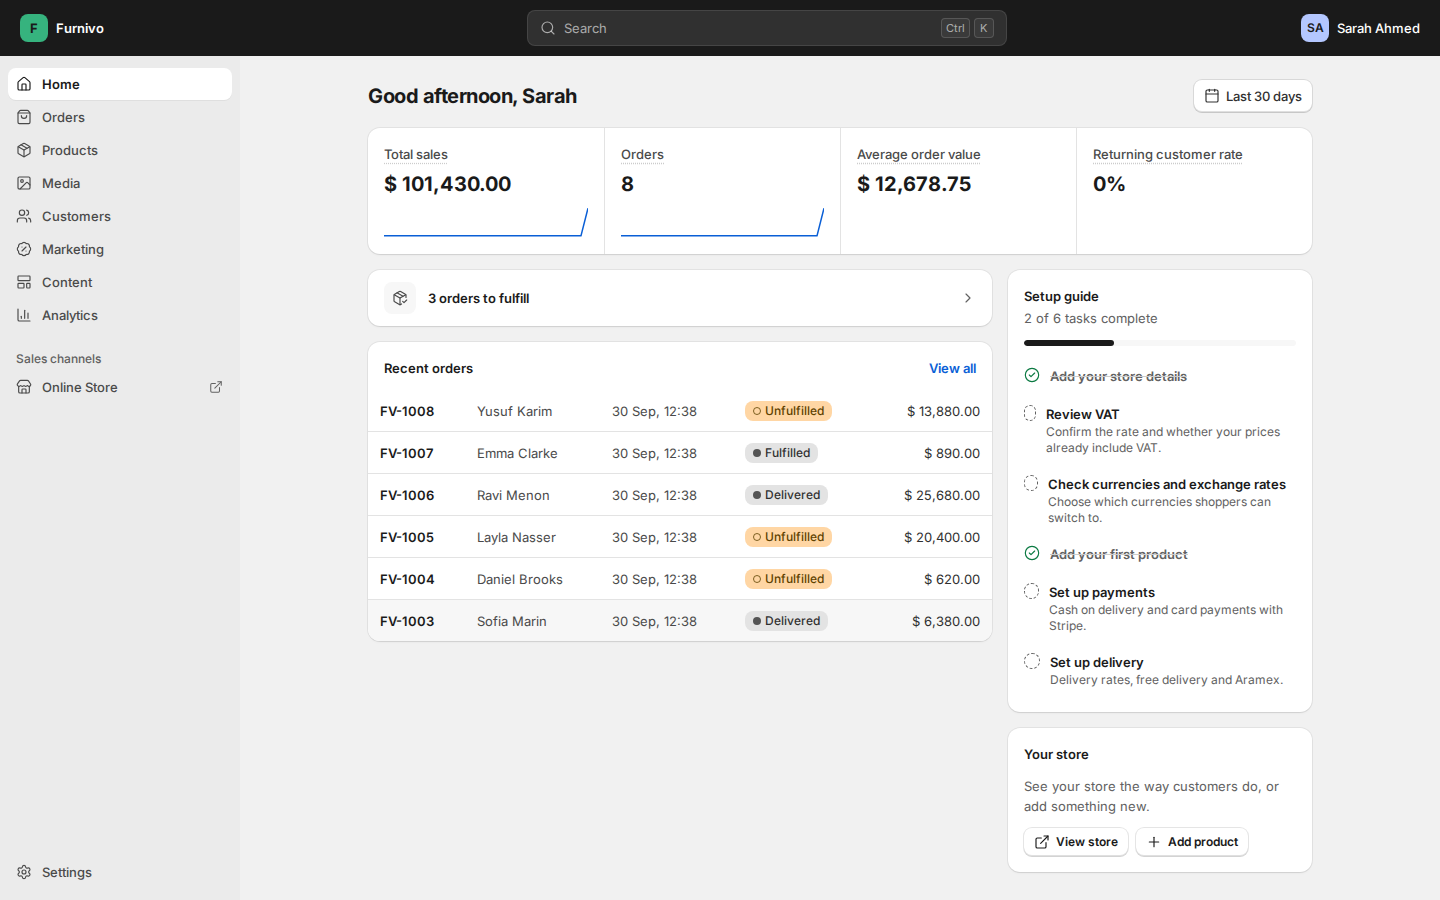Toggle completed check for Add your store details
Image resolution: width=1440 pixels, height=900 pixels.
pos(1032,375)
